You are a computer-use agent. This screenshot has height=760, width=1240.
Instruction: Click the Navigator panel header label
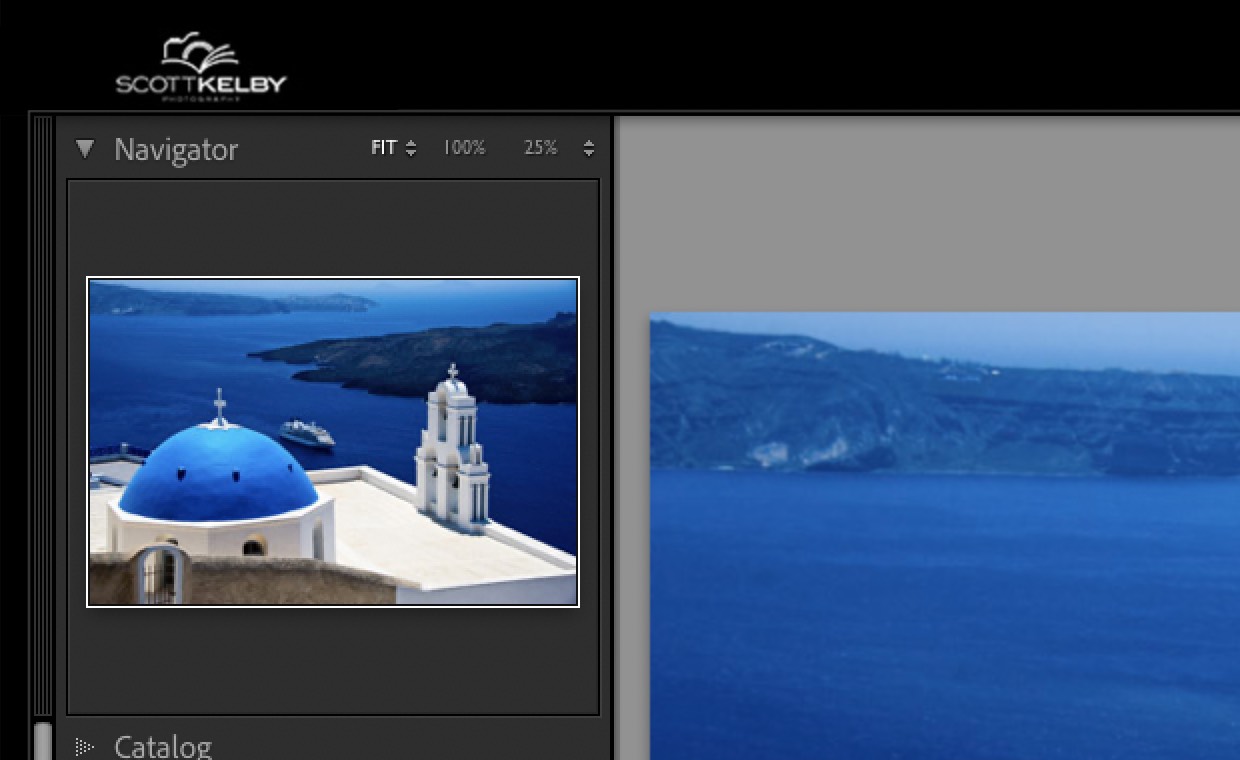coord(177,148)
